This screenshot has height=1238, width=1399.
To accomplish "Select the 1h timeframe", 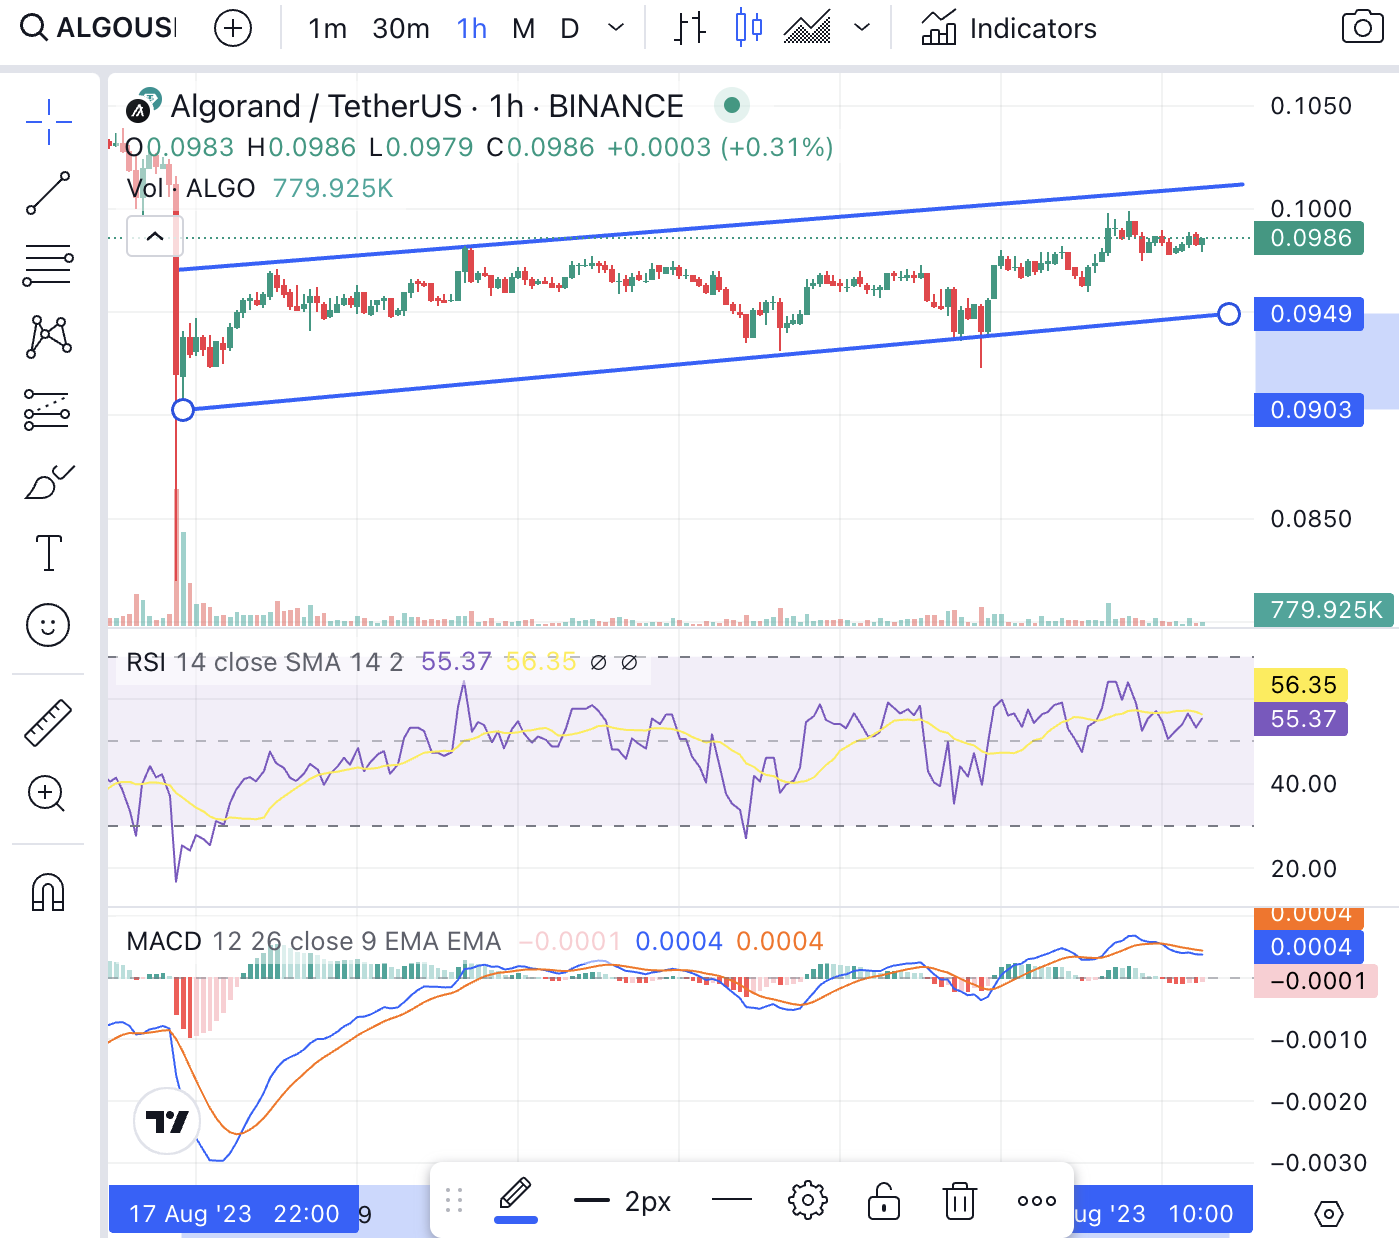I will click(472, 28).
